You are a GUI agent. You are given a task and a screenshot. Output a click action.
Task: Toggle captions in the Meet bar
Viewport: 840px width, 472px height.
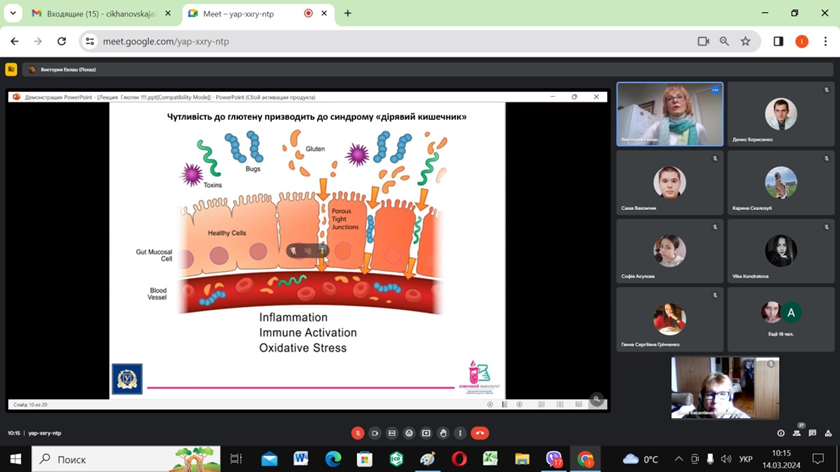point(392,433)
